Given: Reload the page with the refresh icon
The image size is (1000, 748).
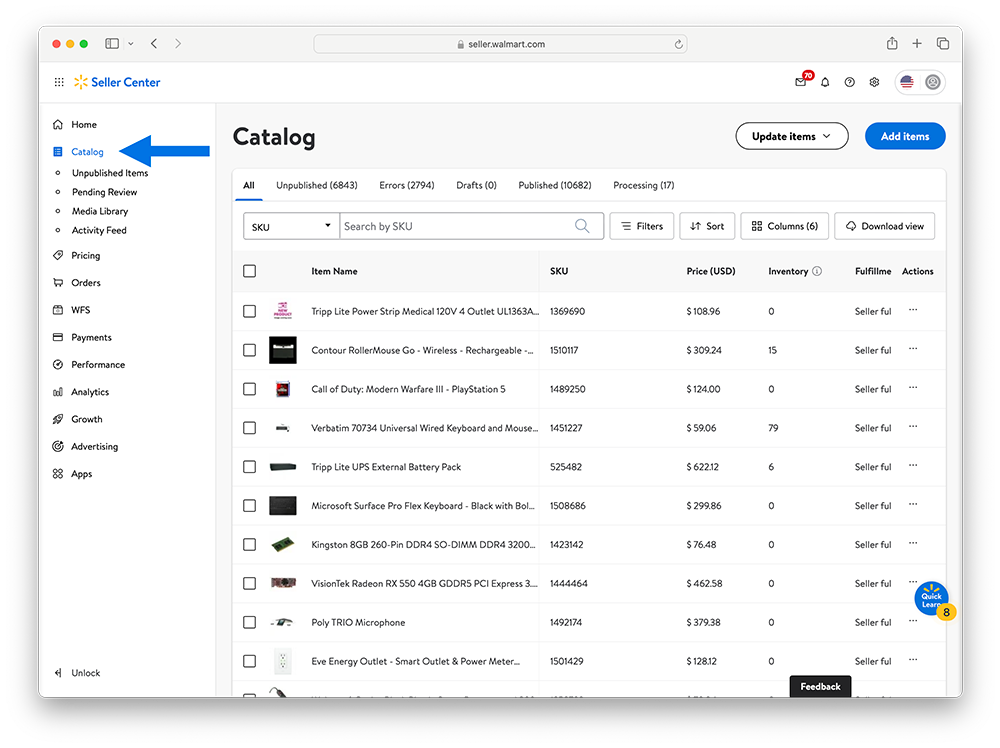Looking at the screenshot, I should coord(679,44).
